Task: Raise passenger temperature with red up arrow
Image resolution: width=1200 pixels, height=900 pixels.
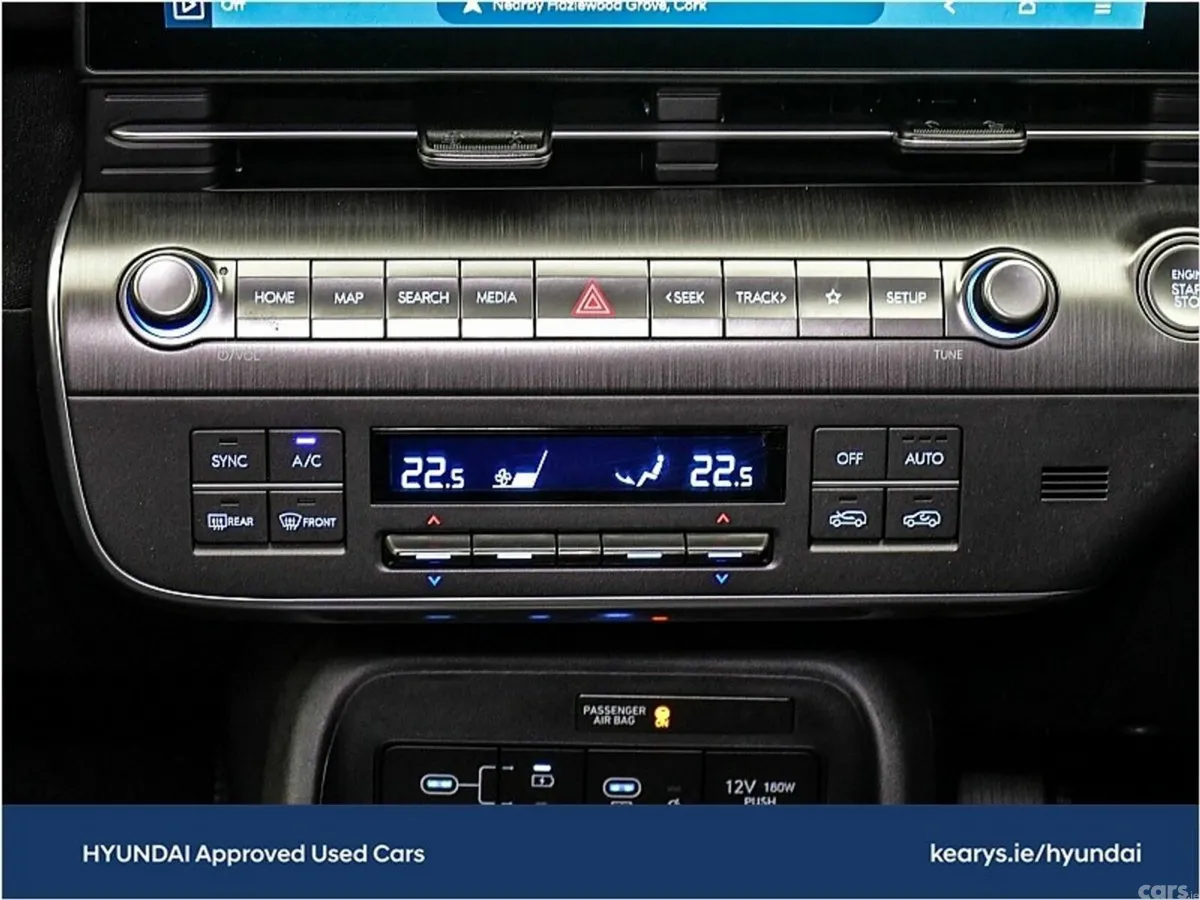Action: (722, 519)
